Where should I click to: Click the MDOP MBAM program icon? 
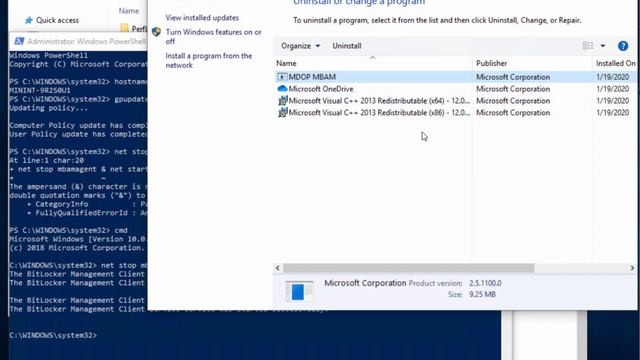[x=282, y=77]
